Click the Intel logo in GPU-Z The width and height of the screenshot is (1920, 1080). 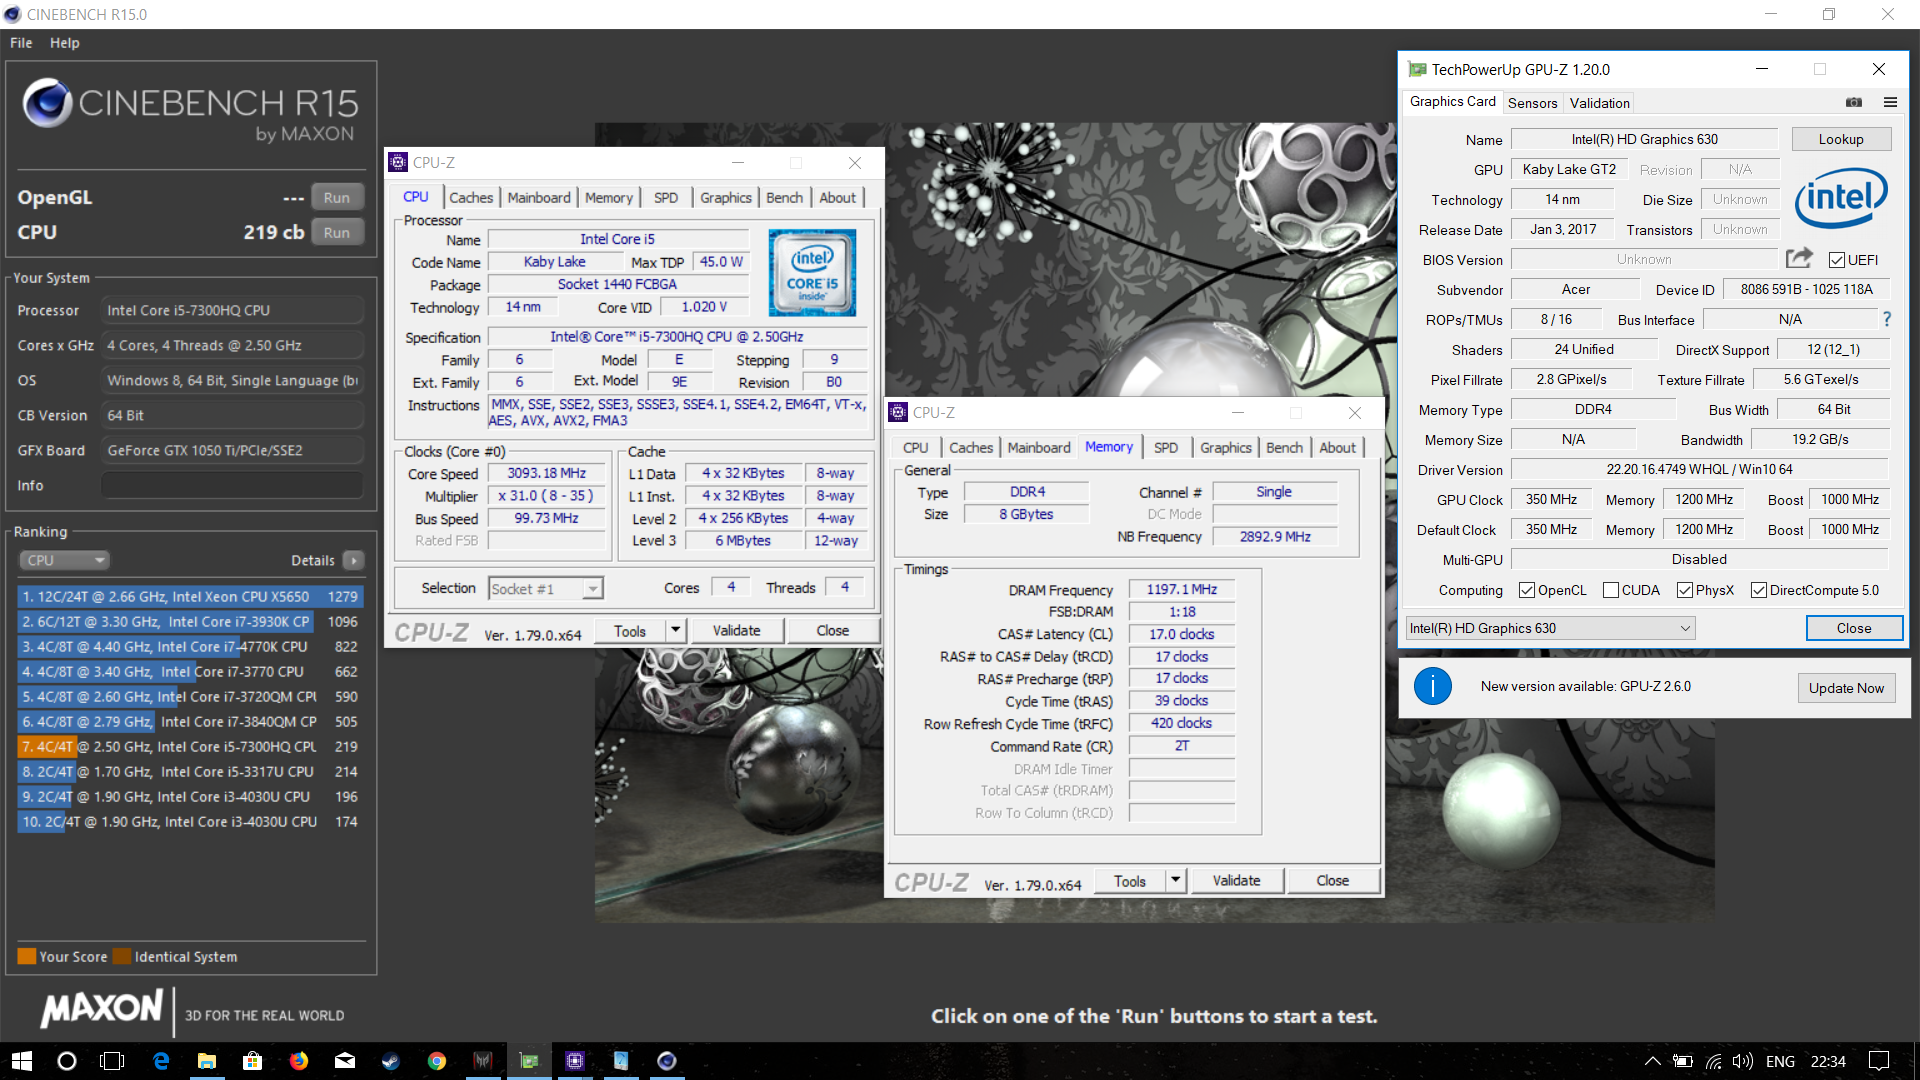point(1840,198)
